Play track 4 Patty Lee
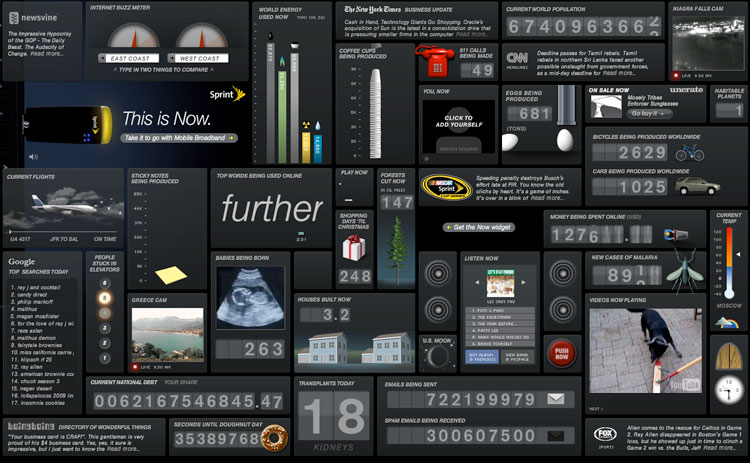This screenshot has height=463, width=750. point(500,331)
